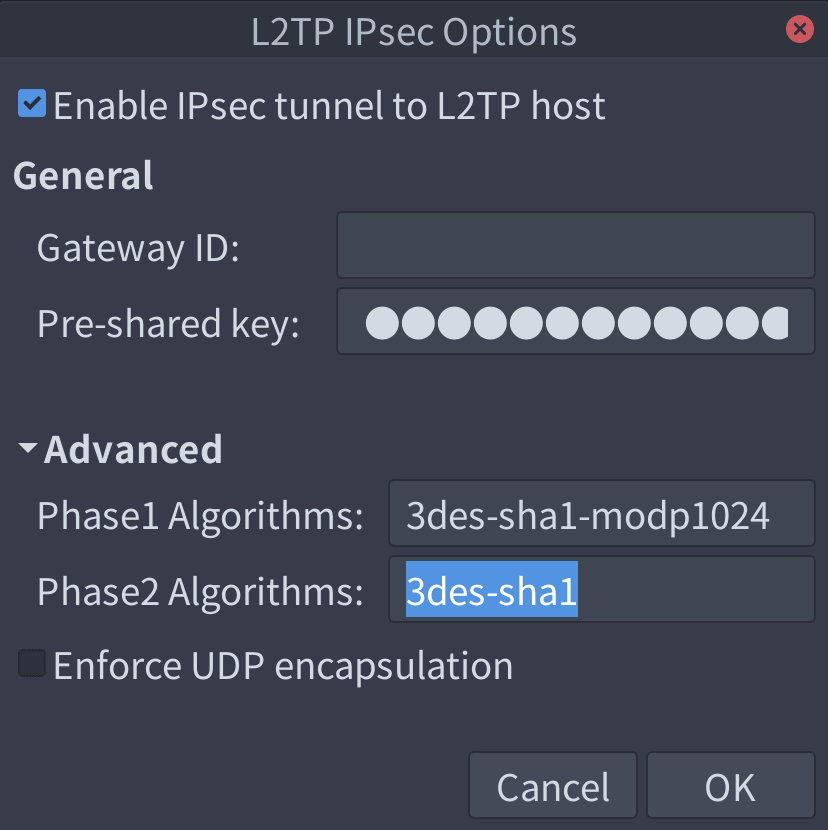Collapse the Advanced section triangle
828x830 pixels.
coord(28,450)
